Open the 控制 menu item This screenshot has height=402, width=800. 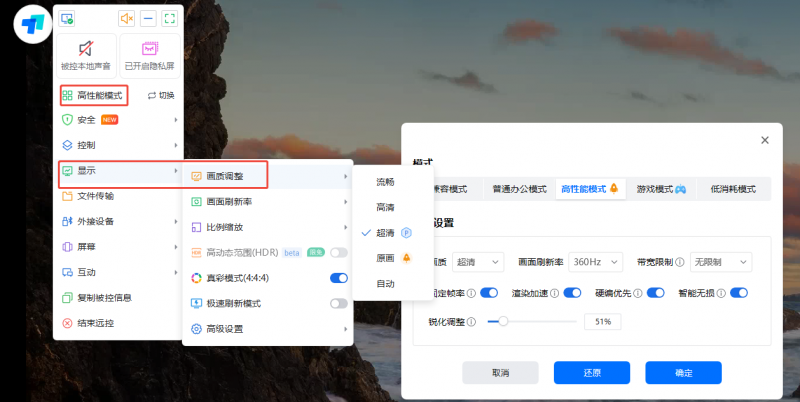118,145
